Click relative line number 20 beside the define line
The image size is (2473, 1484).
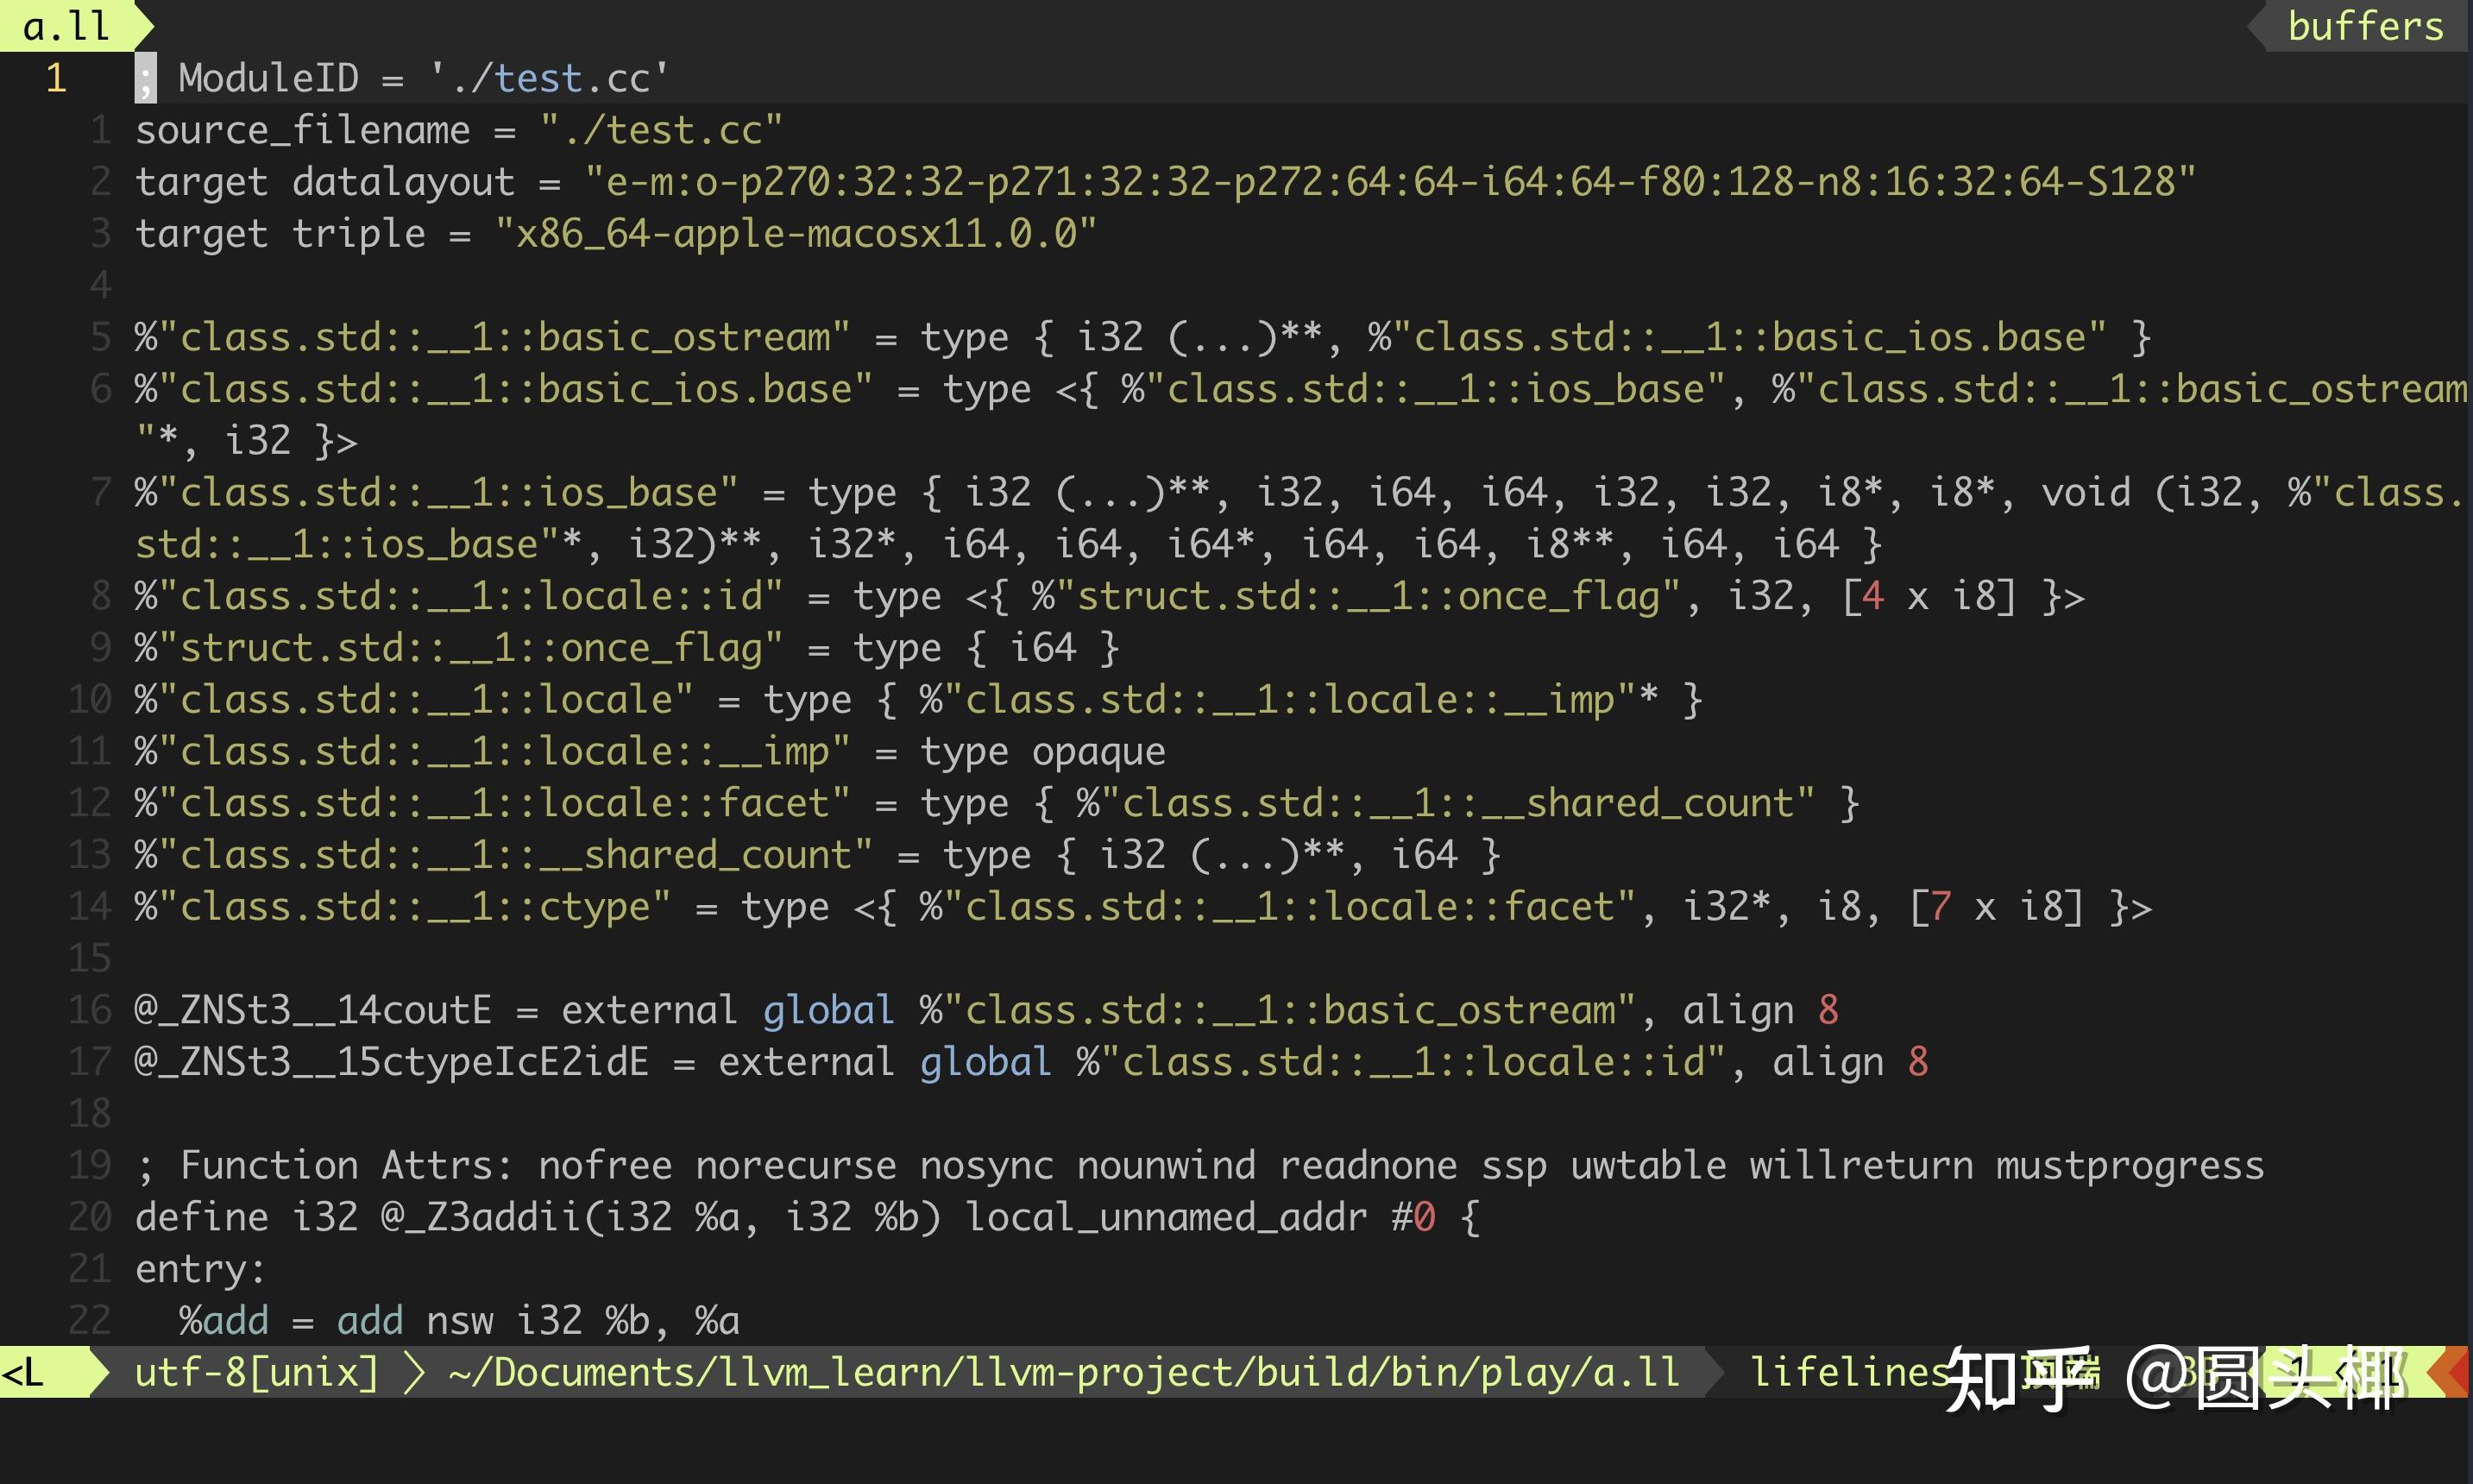(x=90, y=1217)
